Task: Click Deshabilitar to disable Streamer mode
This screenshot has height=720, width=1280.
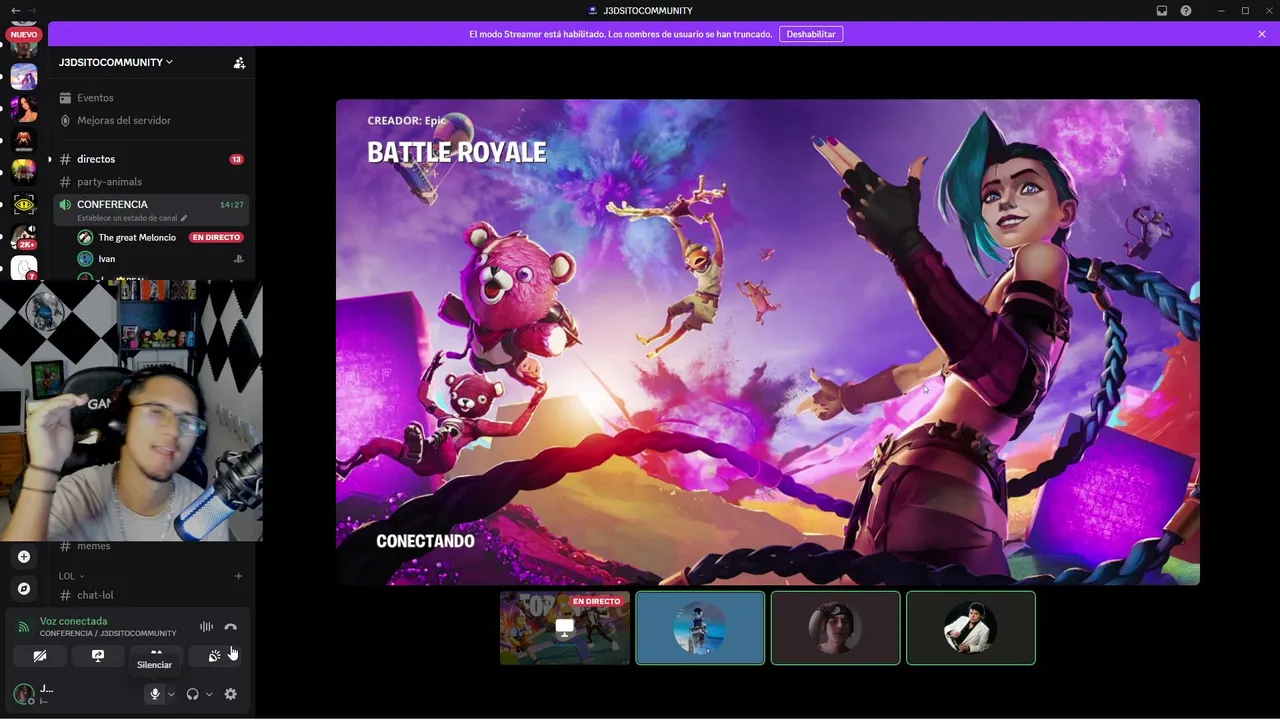Action: [x=811, y=34]
